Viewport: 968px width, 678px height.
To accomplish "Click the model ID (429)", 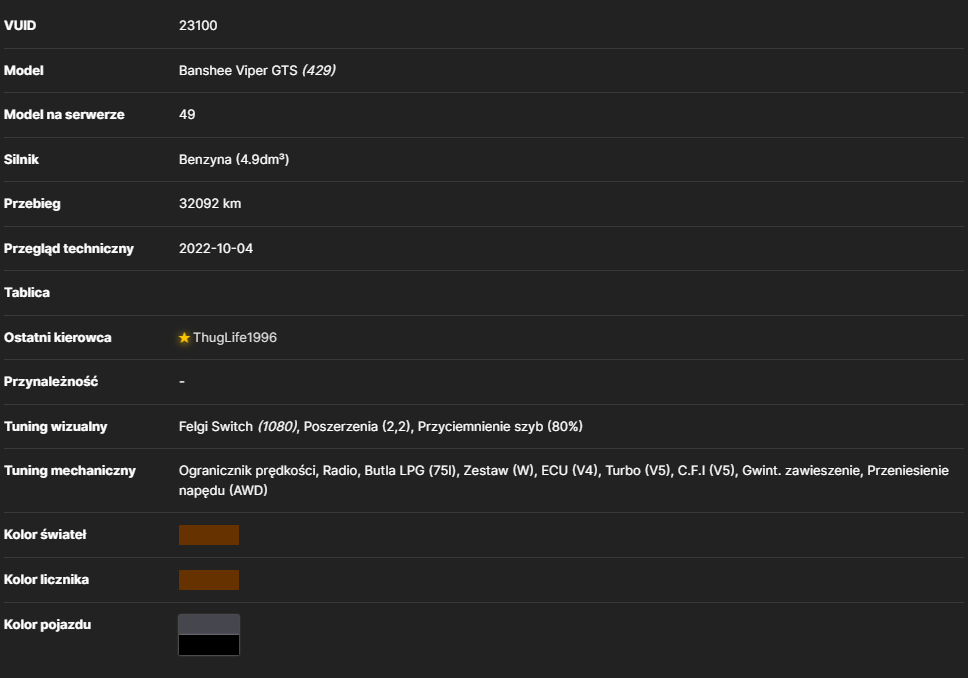I will 319,70.
